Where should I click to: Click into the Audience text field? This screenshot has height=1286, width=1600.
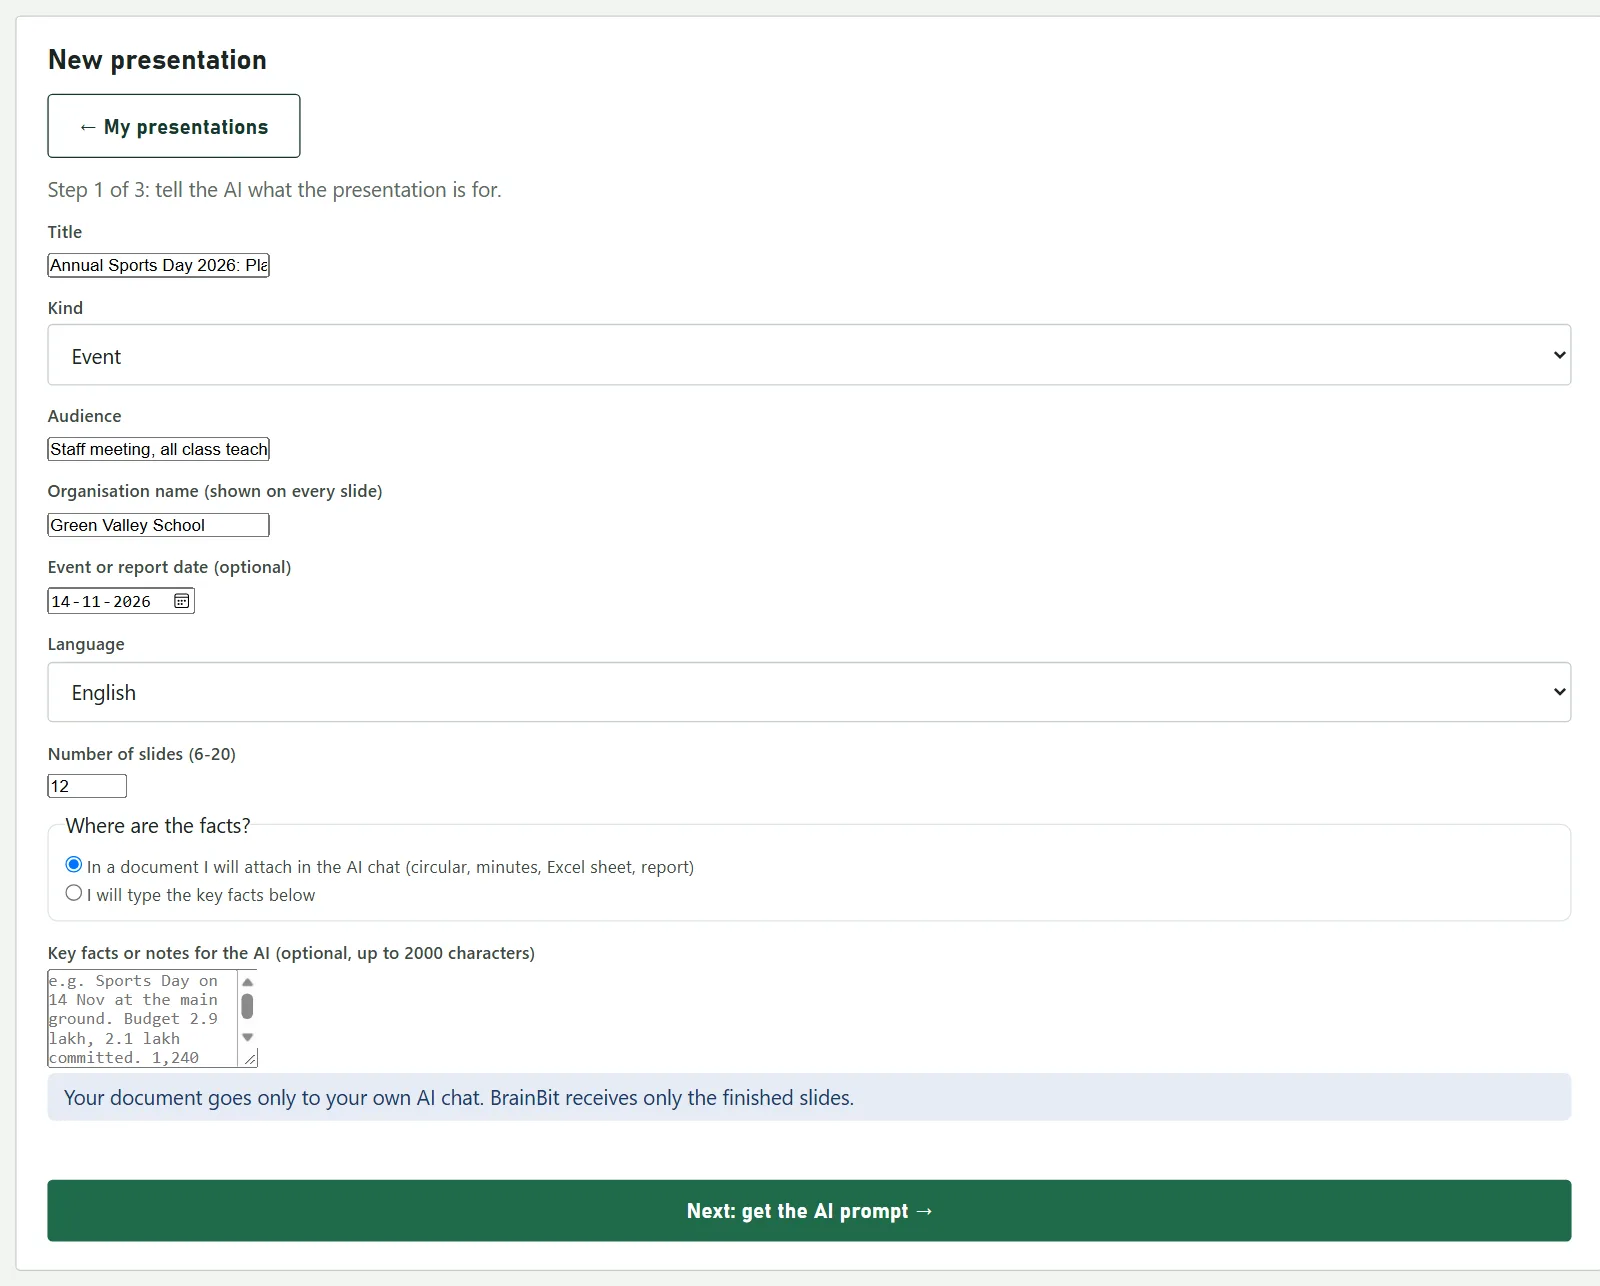click(158, 449)
